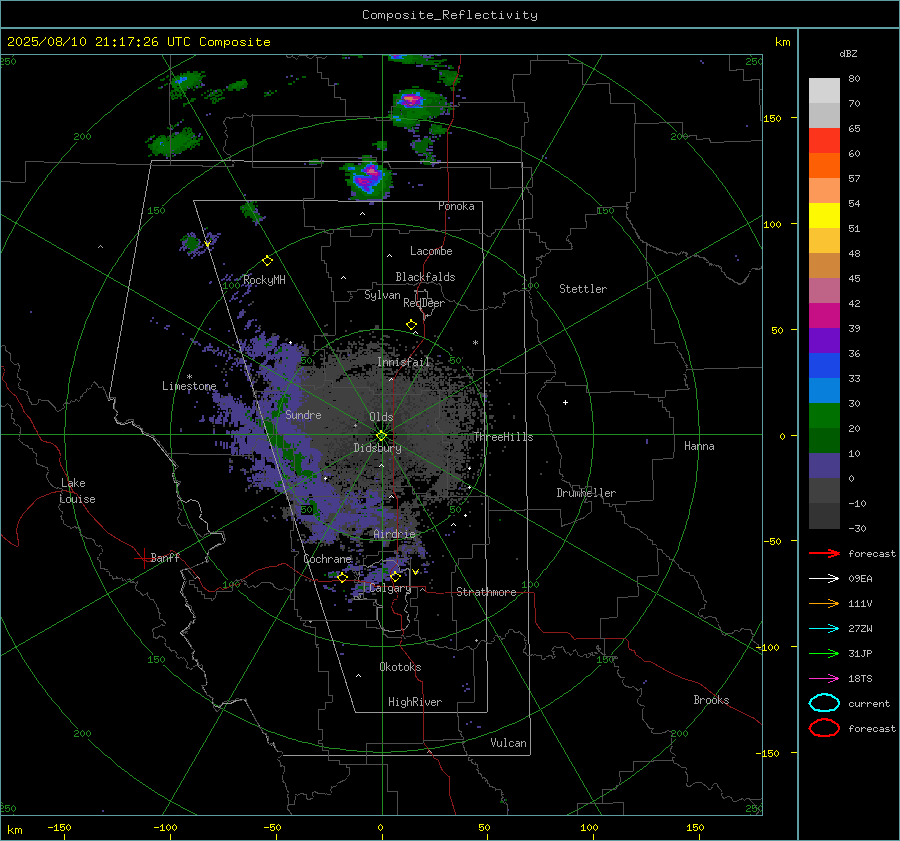Click the Strathmore city label
Screen dimensions: 900x841
[x=486, y=592]
